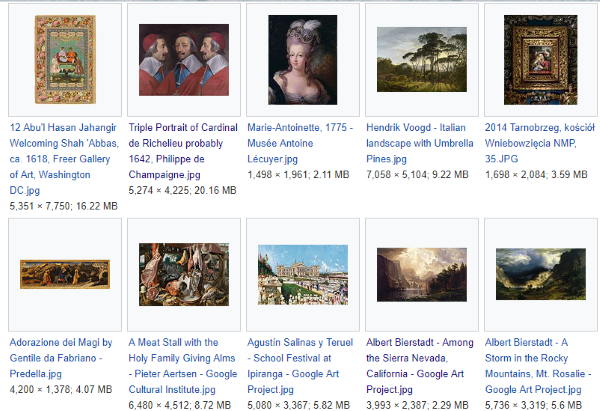Viewport: 600px width, 411px height.
Task: Open the Meat Stall painting thumbnail
Action: tap(184, 274)
